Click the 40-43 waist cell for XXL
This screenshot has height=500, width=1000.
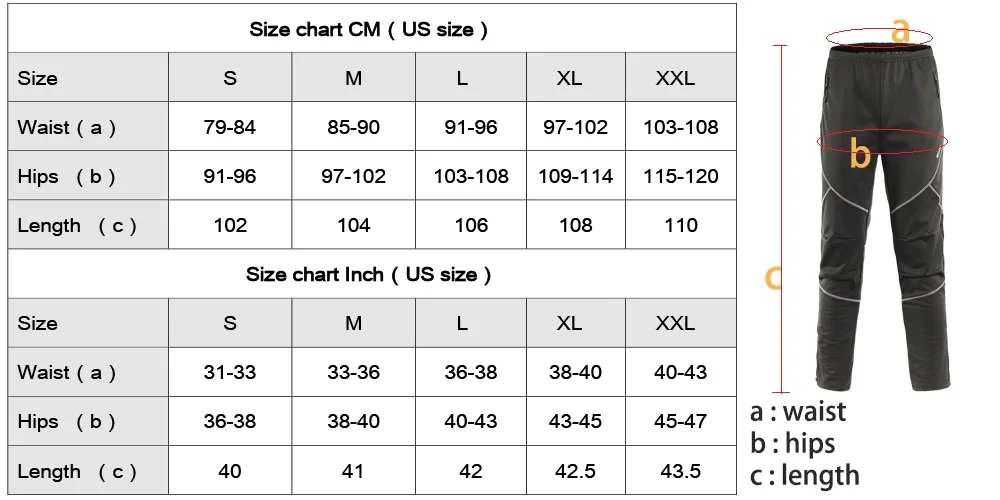680,372
